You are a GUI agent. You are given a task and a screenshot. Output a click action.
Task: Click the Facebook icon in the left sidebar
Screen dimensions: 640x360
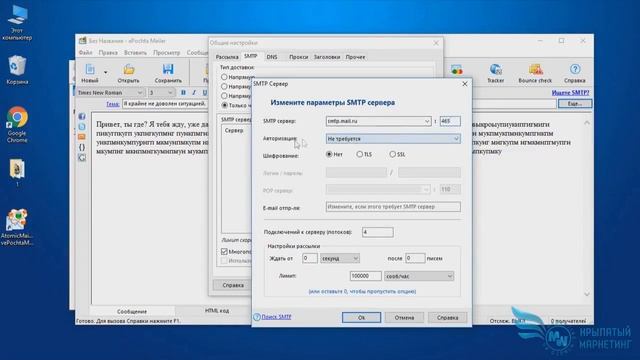click(x=82, y=117)
